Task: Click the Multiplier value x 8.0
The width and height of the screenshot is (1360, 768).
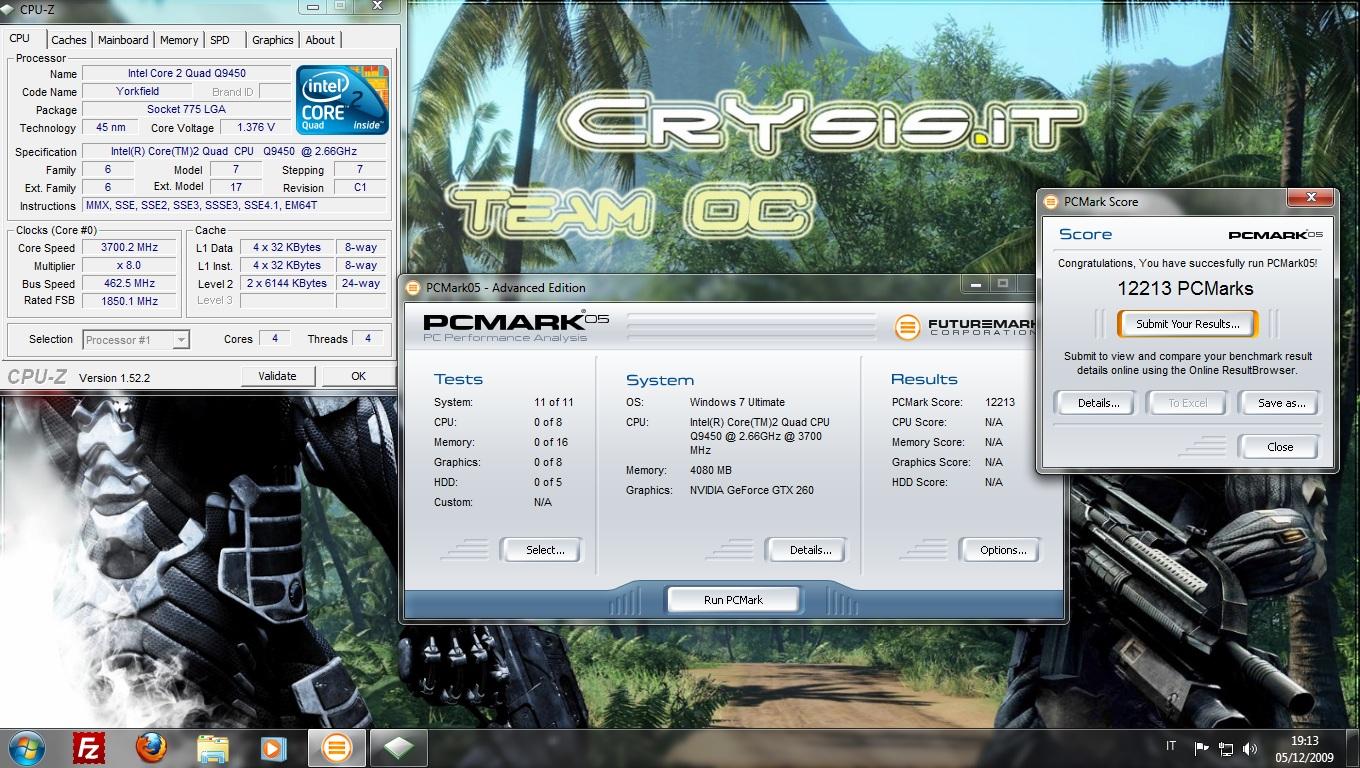Action: tap(130, 266)
